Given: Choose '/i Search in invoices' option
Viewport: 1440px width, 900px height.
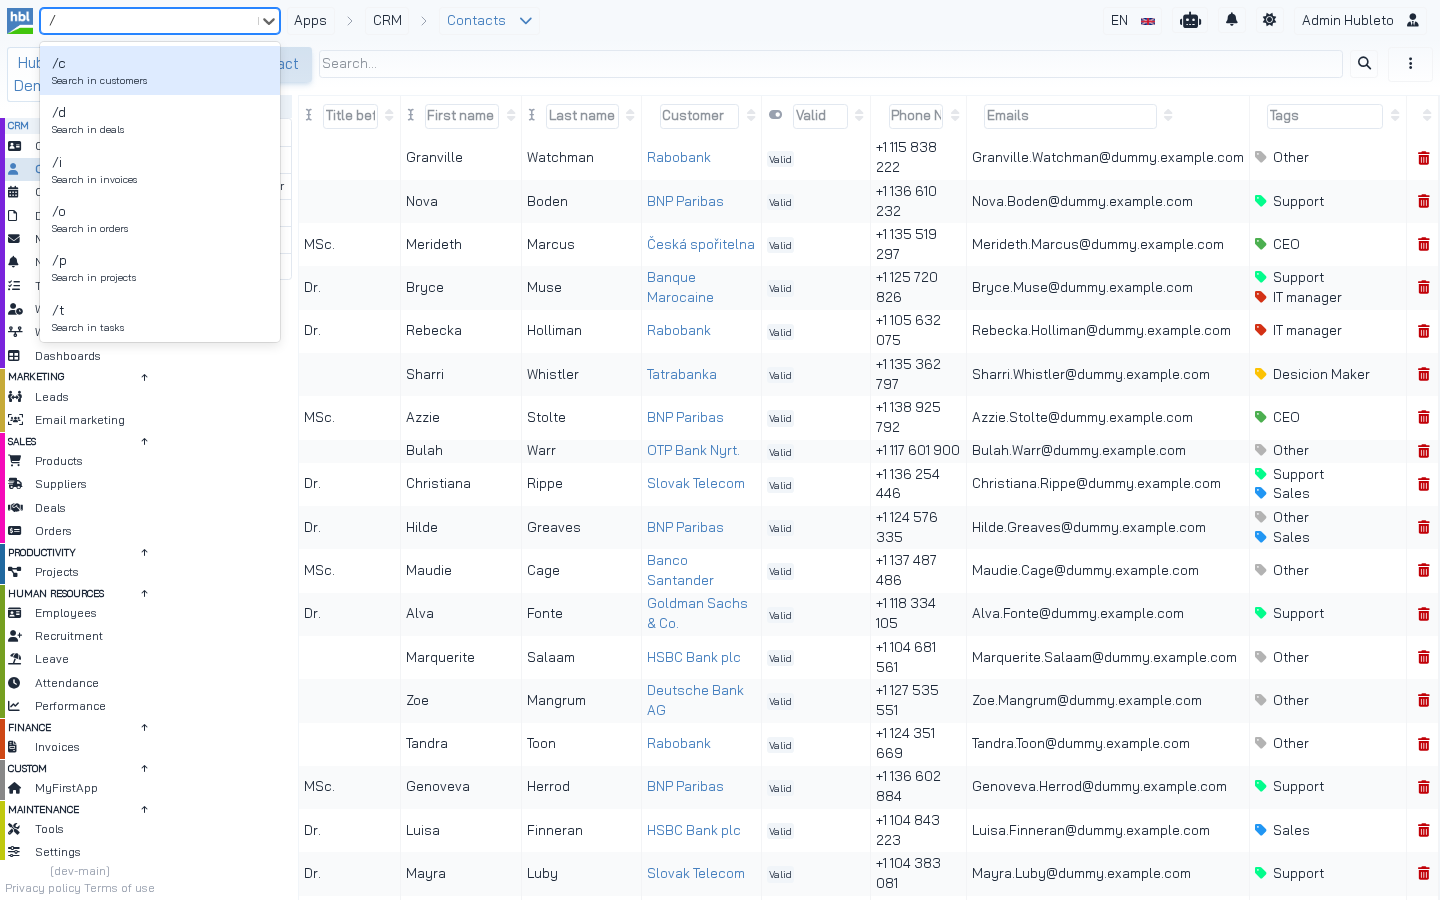Looking at the screenshot, I should pyautogui.click(x=160, y=170).
